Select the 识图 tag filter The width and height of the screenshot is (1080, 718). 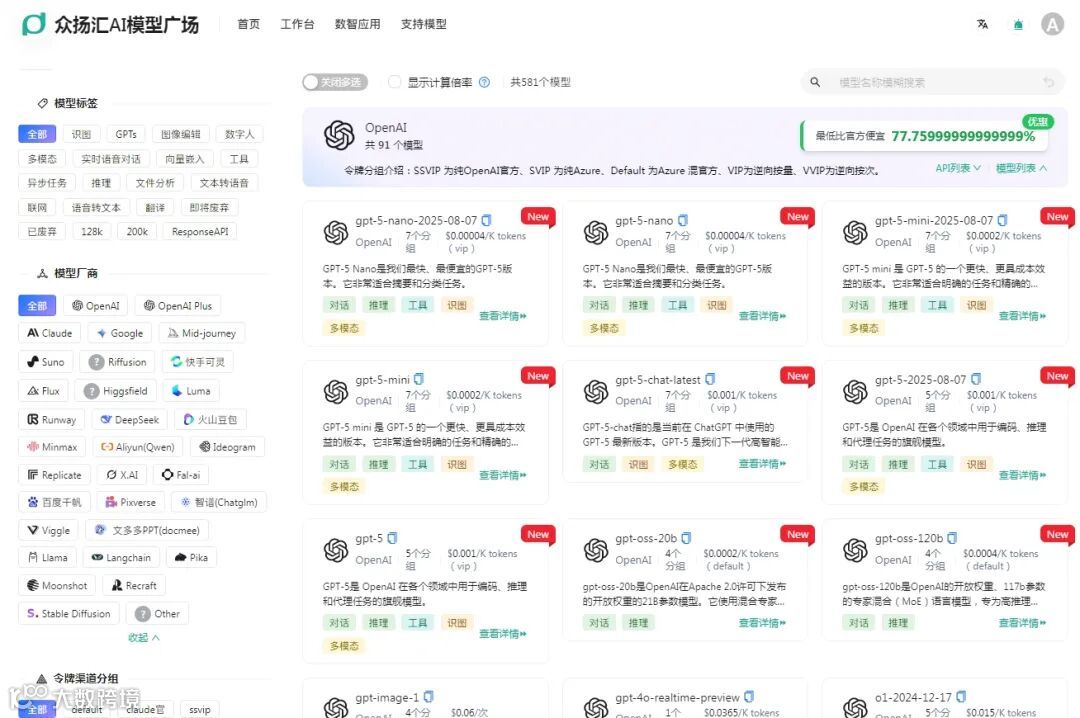click(81, 134)
